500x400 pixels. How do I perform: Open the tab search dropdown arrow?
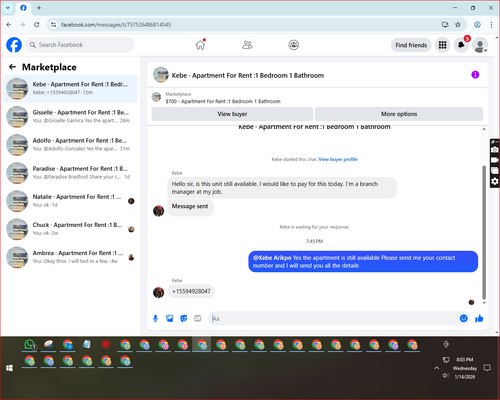8,8
